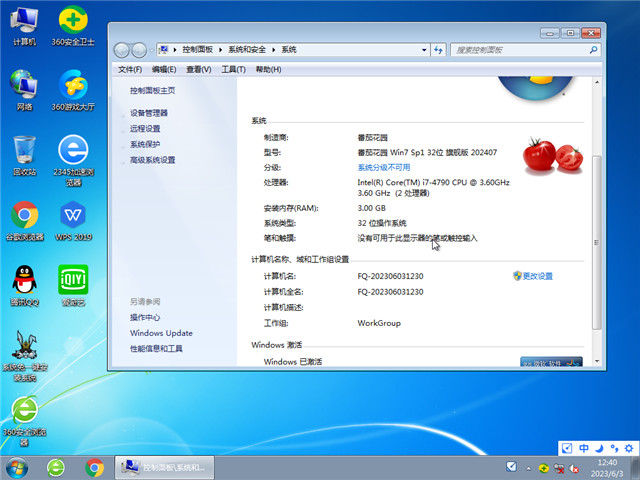Screen dimensions: 640x480
Task: Launch 腾讯QQ penguin icon
Action: click(24, 286)
